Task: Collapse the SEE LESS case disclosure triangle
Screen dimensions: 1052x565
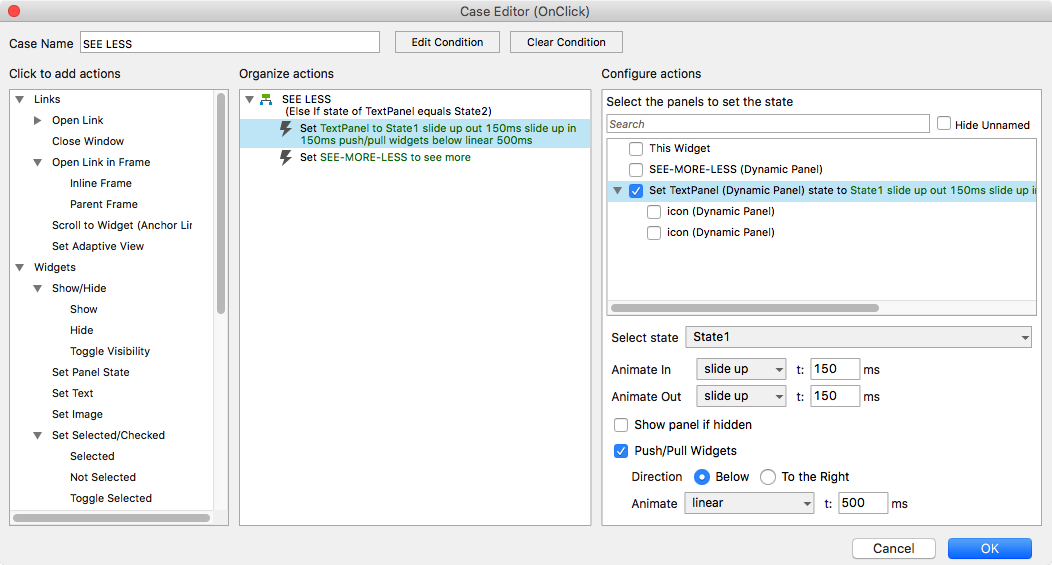Action: coord(249,99)
